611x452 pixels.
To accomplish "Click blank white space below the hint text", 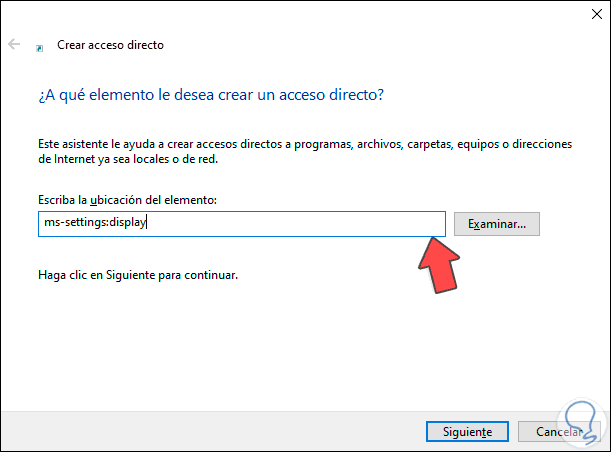I will [x=250, y=340].
